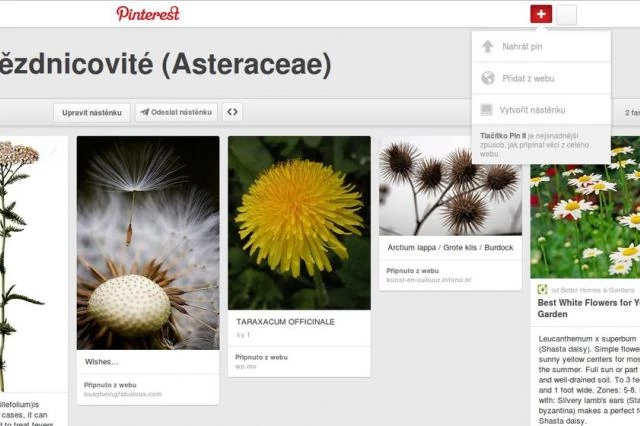Click the Odeslat nástěnku button
This screenshot has height=426, width=640.
click(x=176, y=112)
